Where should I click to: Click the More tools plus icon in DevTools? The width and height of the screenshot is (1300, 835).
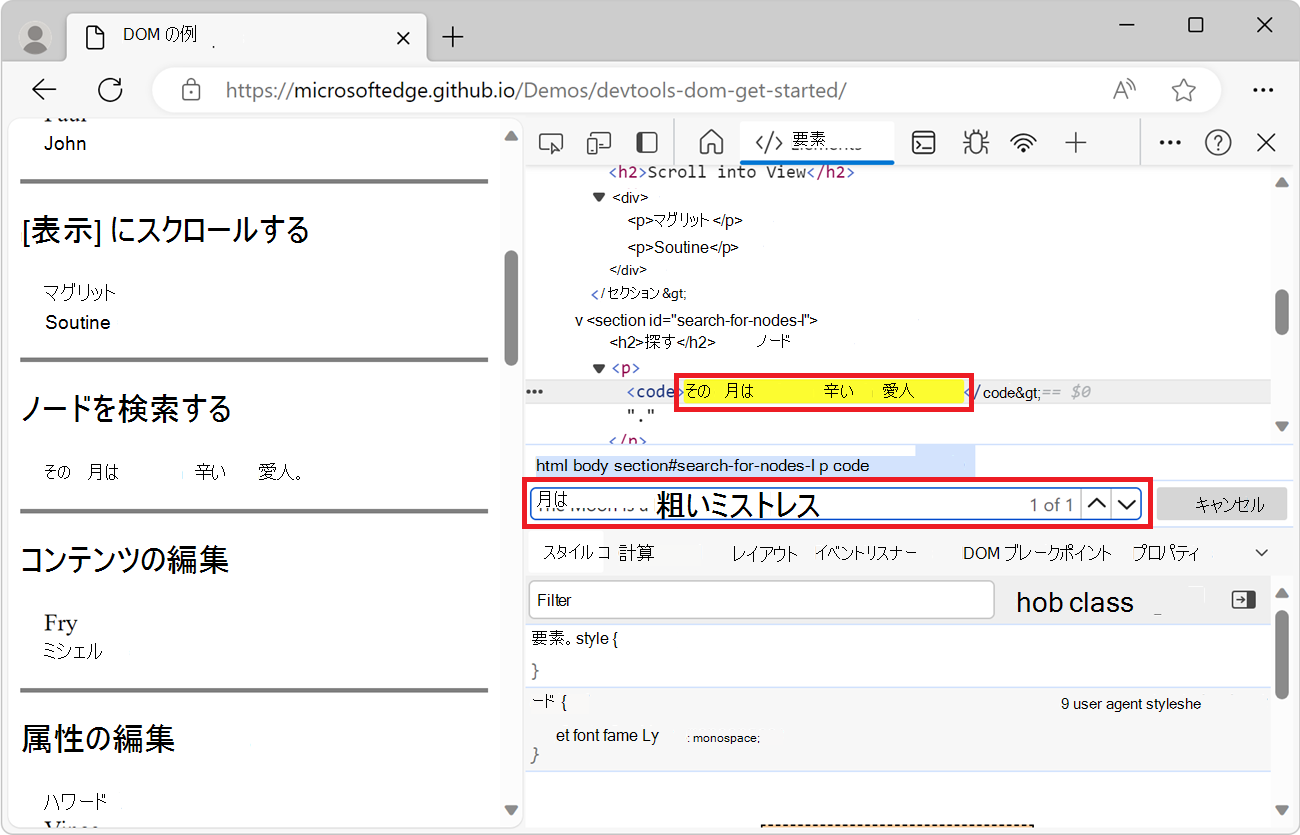click(1075, 143)
